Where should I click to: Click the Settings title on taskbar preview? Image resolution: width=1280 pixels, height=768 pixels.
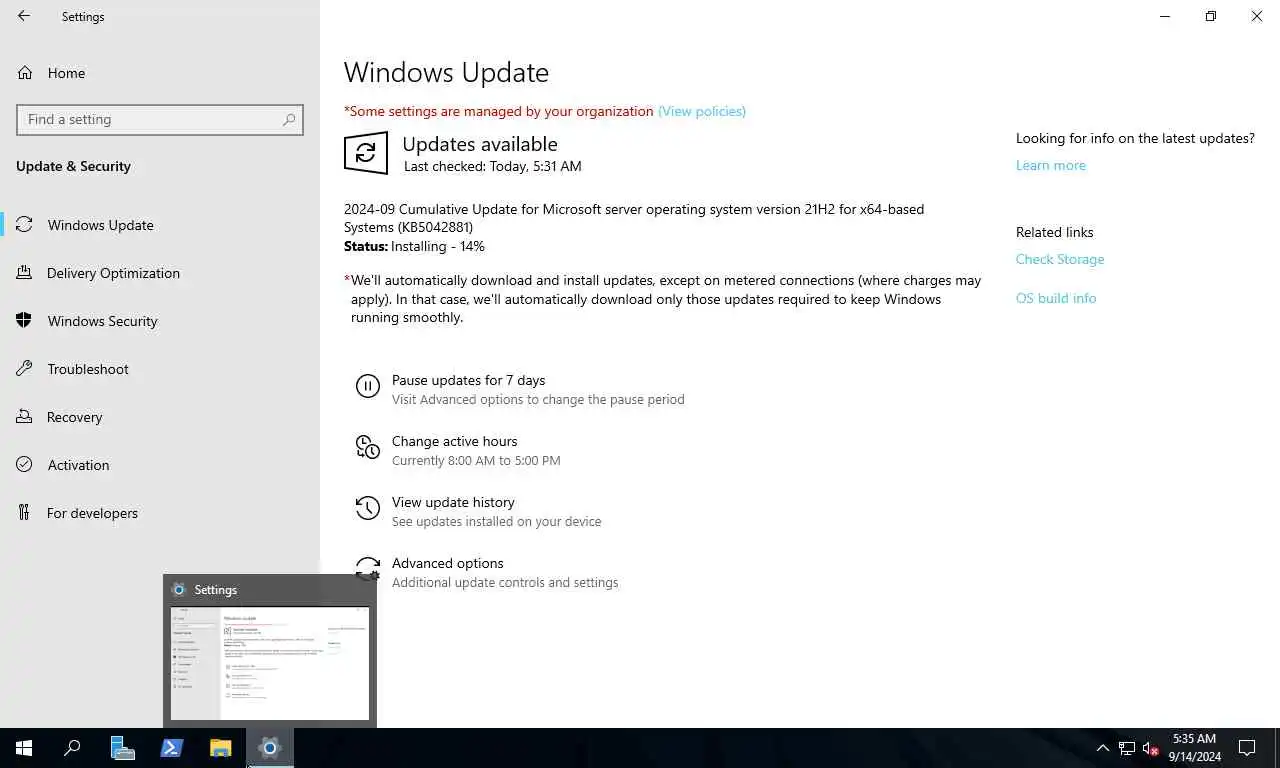pos(215,590)
